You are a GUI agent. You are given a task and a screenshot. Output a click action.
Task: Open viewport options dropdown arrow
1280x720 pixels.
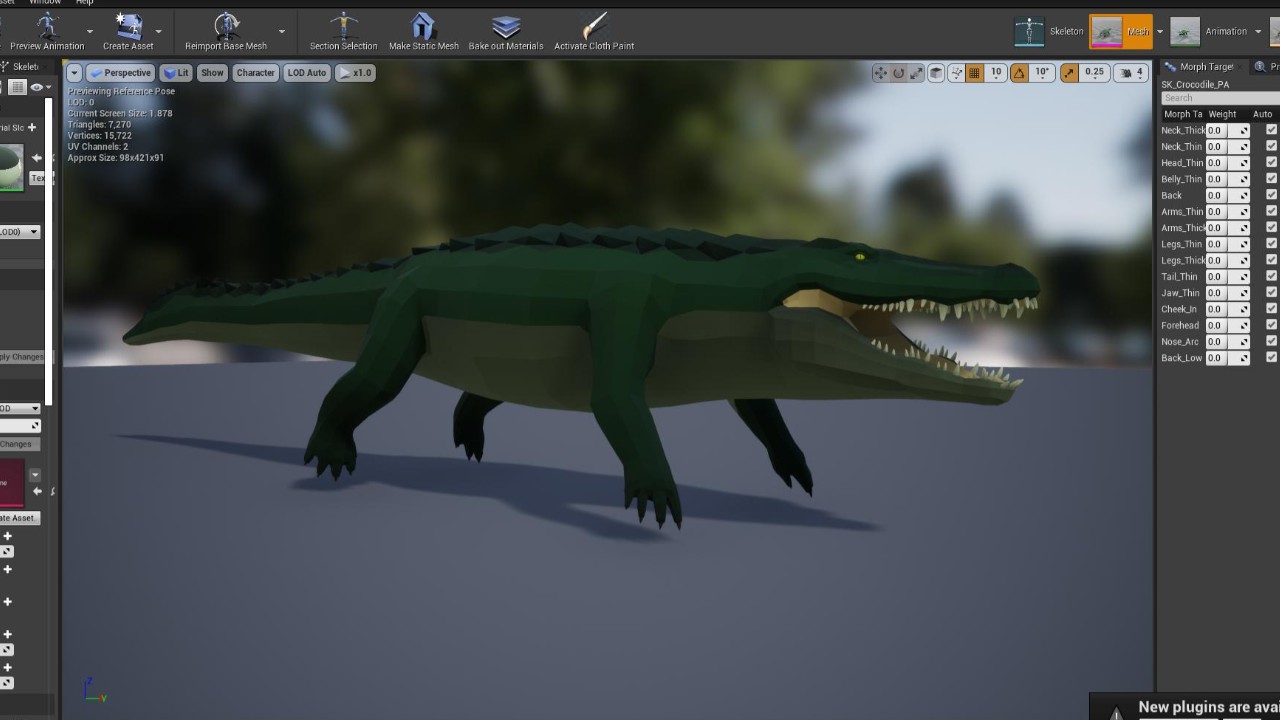click(x=74, y=73)
